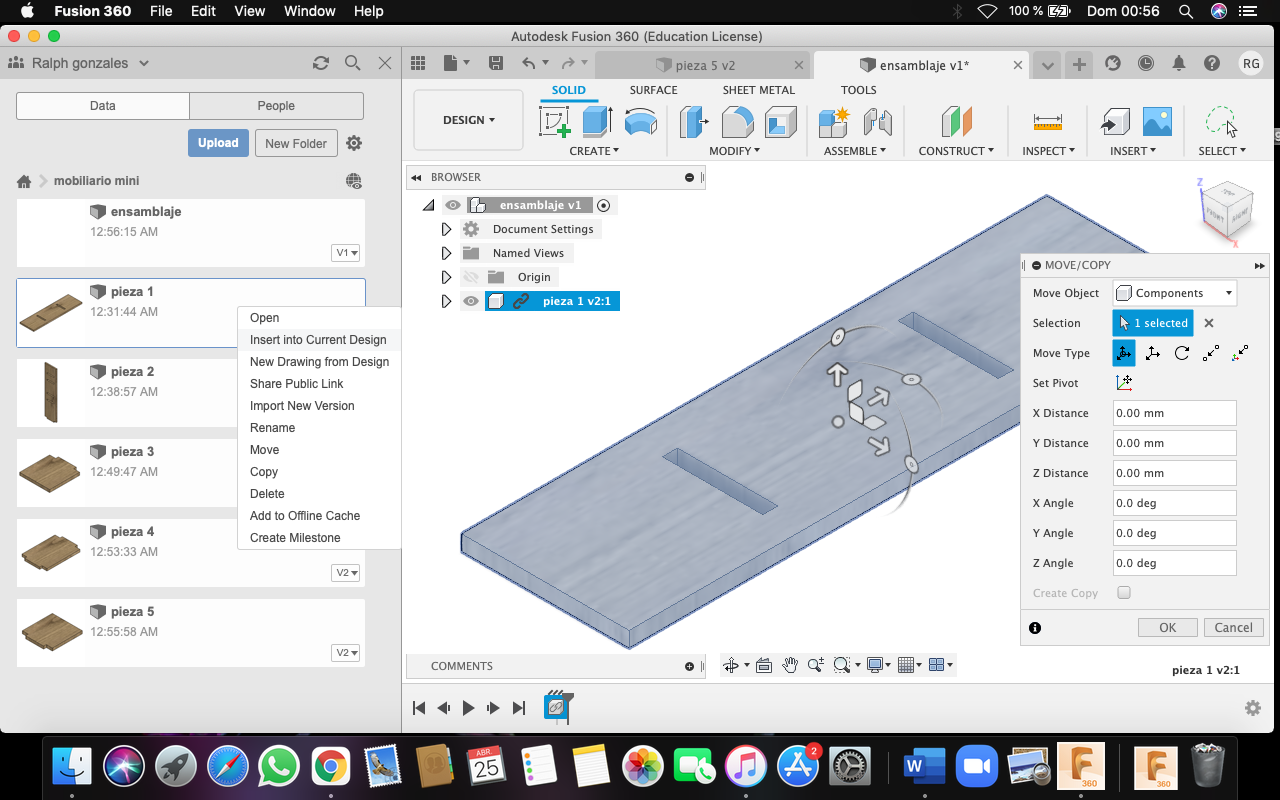
Task: Select the Extrude tool
Action: 597,122
